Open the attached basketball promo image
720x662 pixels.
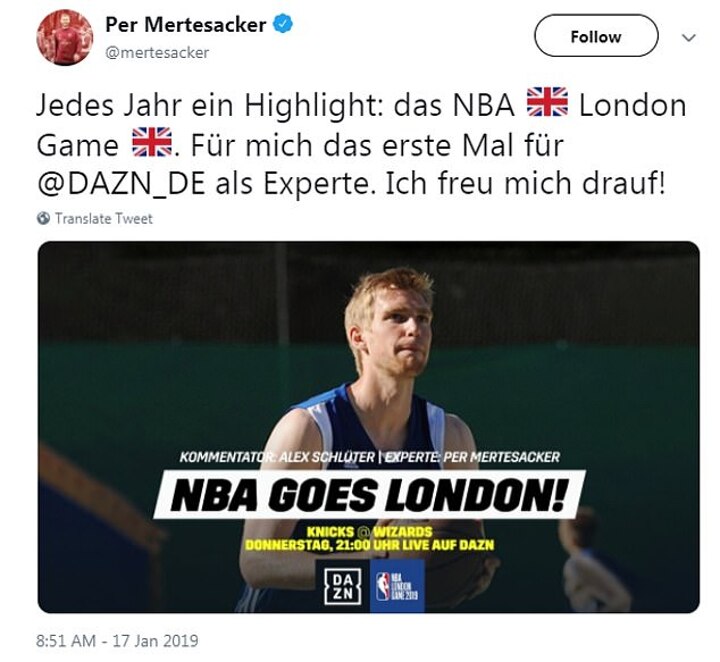pos(369,427)
